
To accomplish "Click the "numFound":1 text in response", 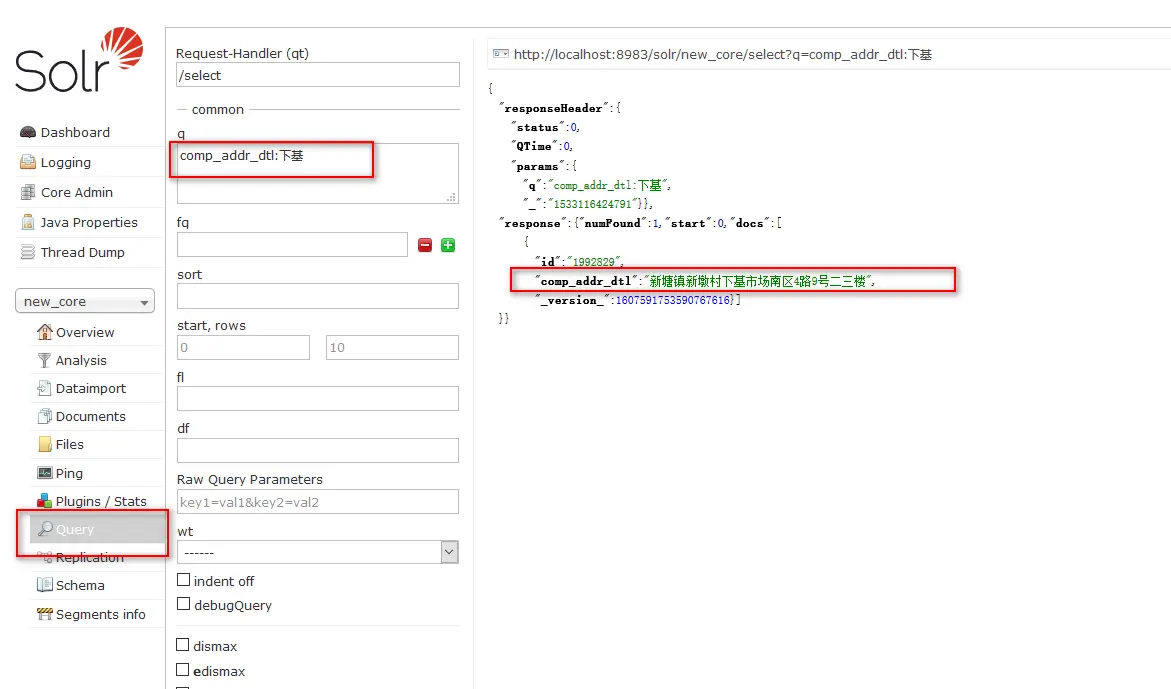I will pyautogui.click(x=619, y=223).
